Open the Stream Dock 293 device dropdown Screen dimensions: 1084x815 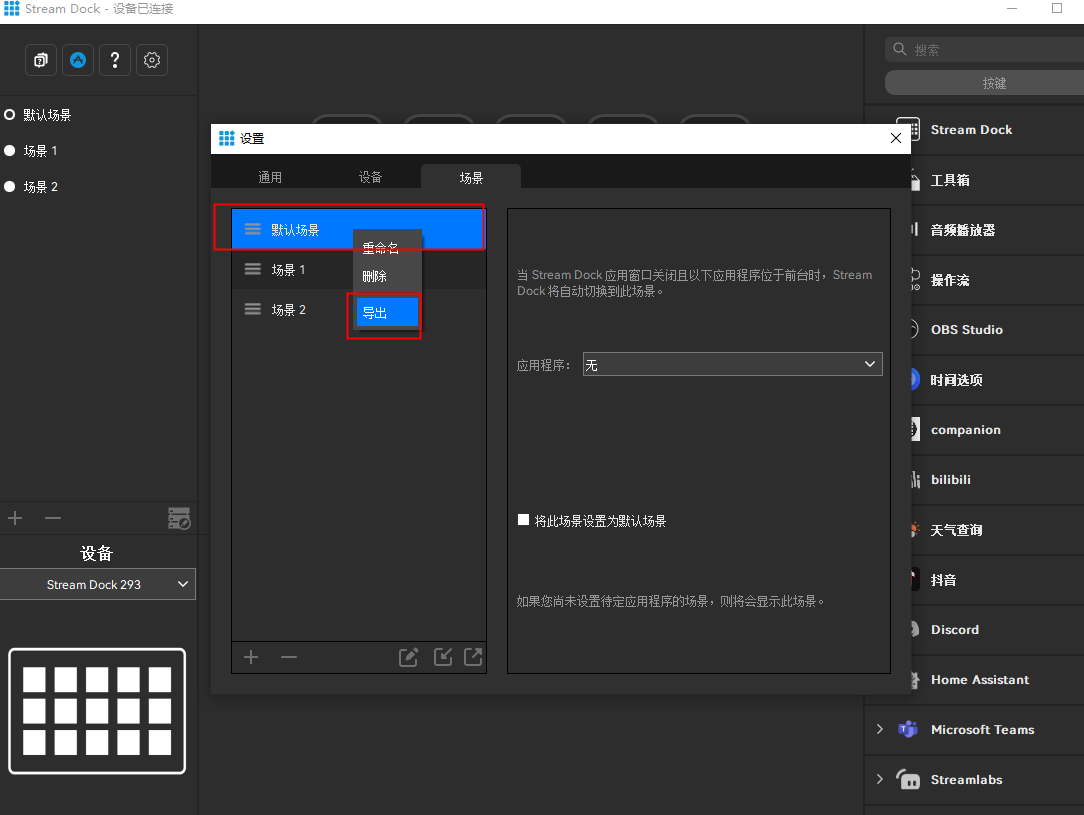click(x=97, y=584)
